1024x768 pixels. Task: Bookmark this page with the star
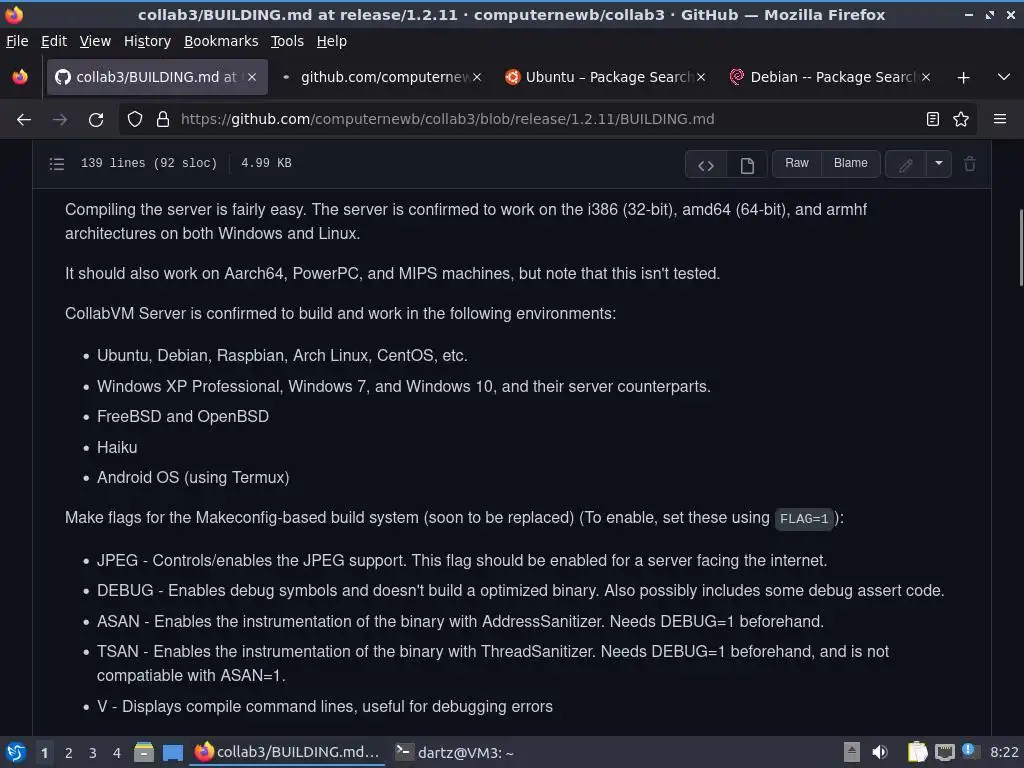point(961,120)
